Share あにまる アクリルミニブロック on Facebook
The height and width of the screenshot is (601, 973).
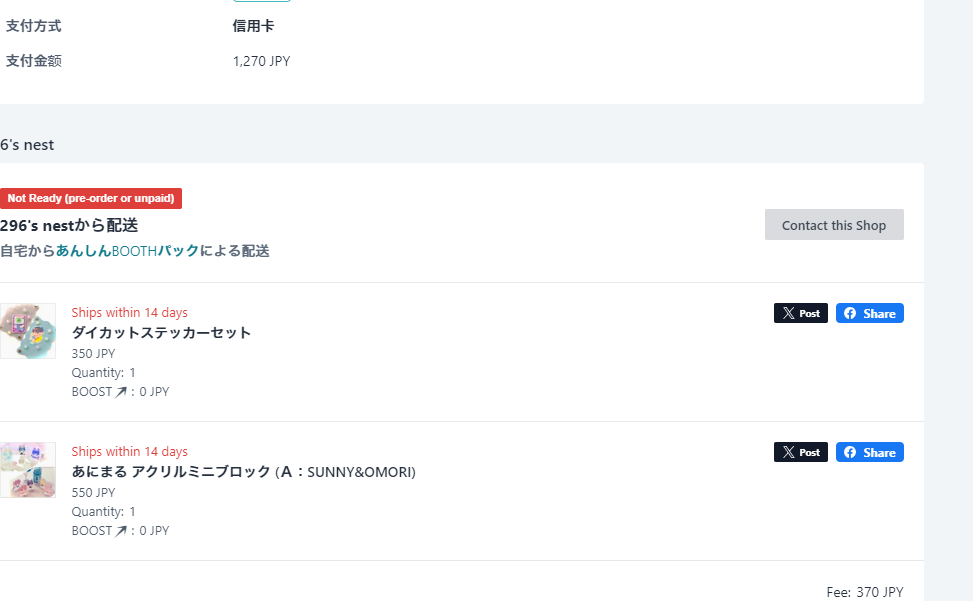tap(869, 452)
